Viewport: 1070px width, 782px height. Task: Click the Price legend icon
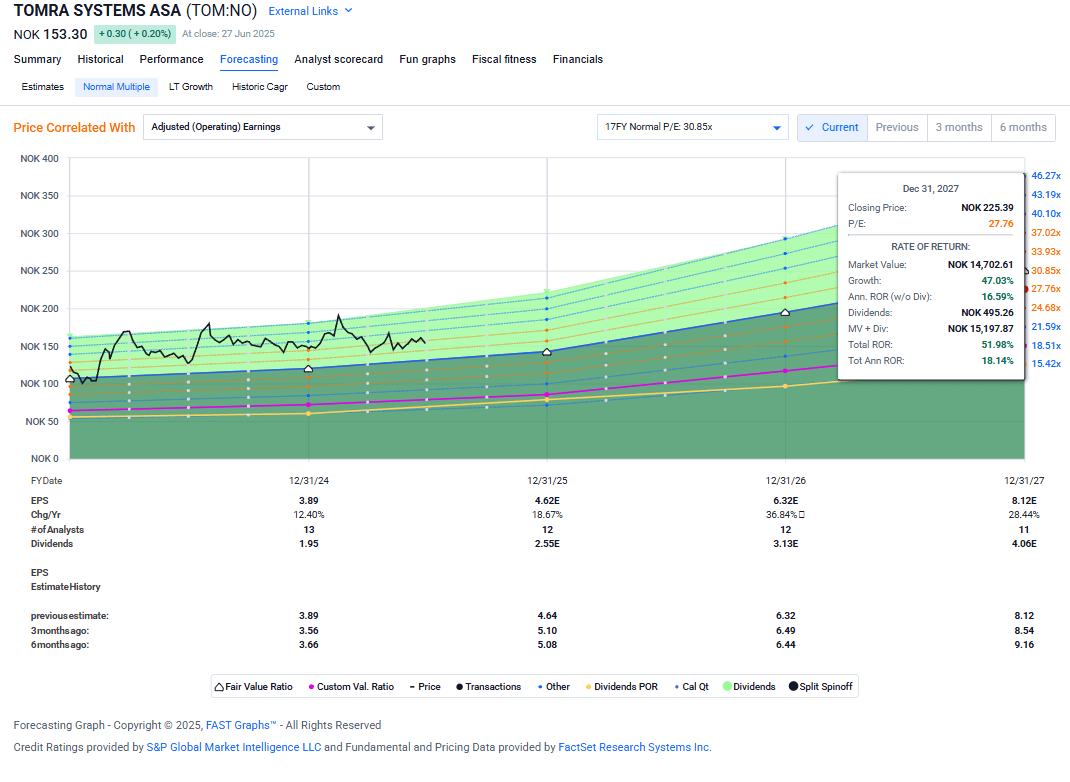pyautogui.click(x=410, y=686)
